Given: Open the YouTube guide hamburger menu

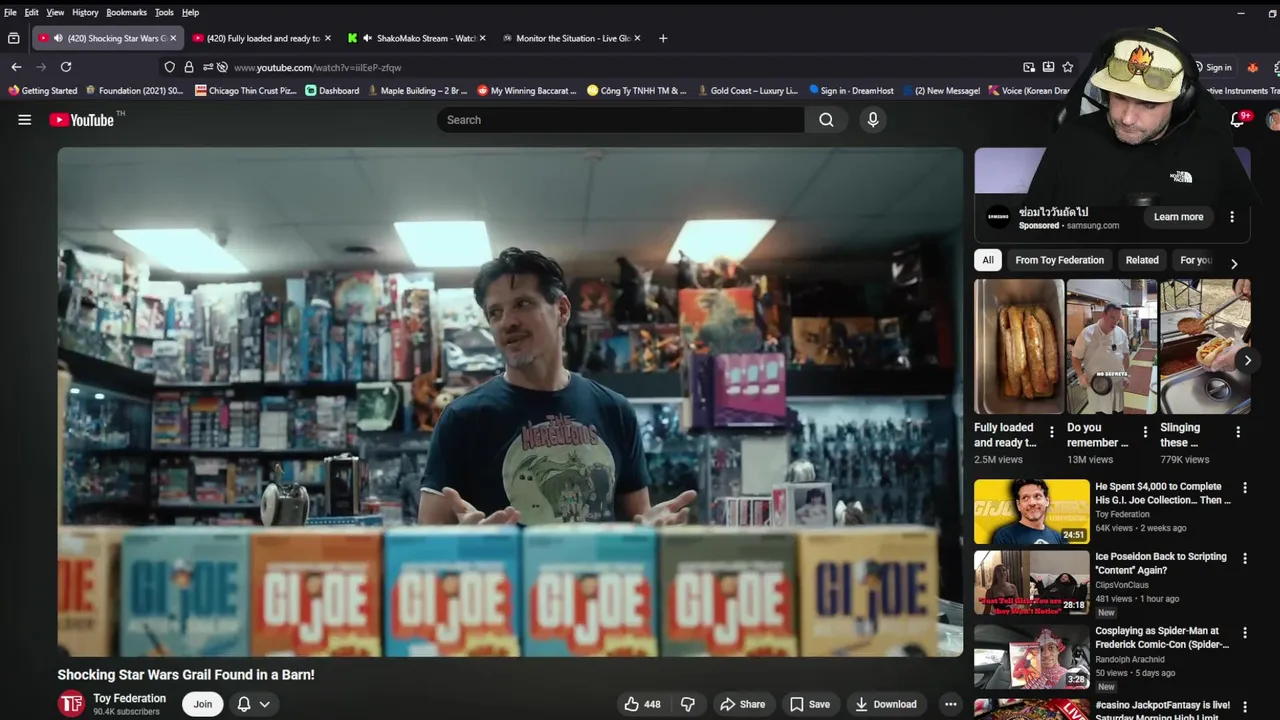Looking at the screenshot, I should pos(25,120).
